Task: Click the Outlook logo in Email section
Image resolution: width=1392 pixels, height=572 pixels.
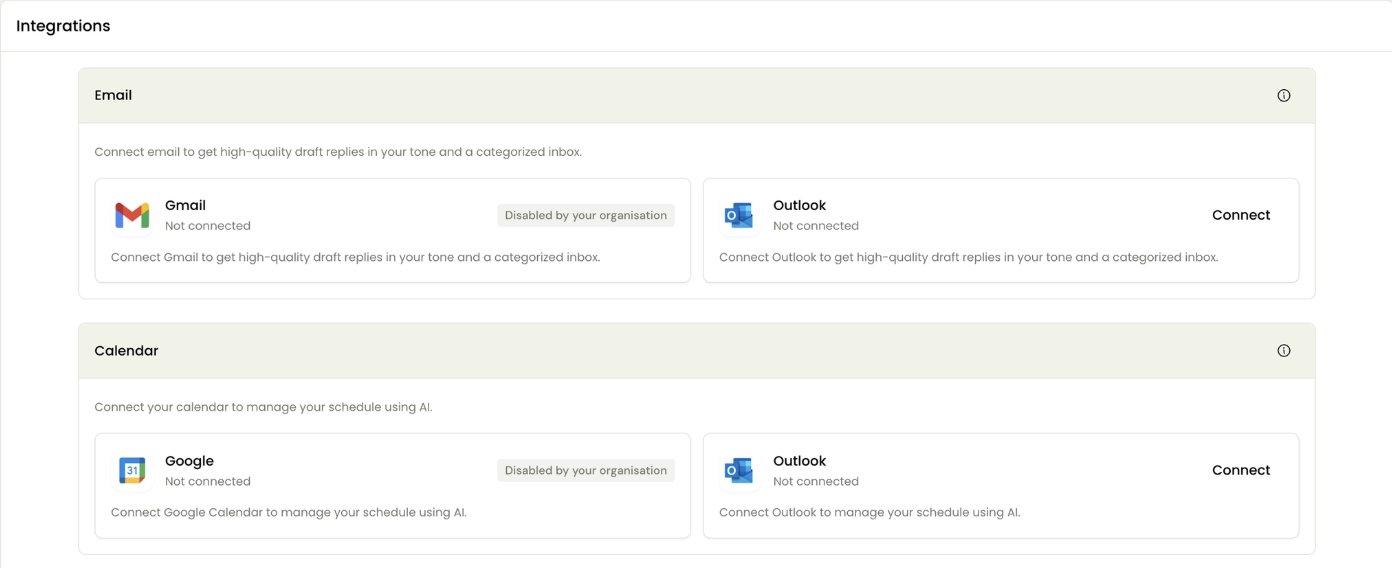Action: 739,215
